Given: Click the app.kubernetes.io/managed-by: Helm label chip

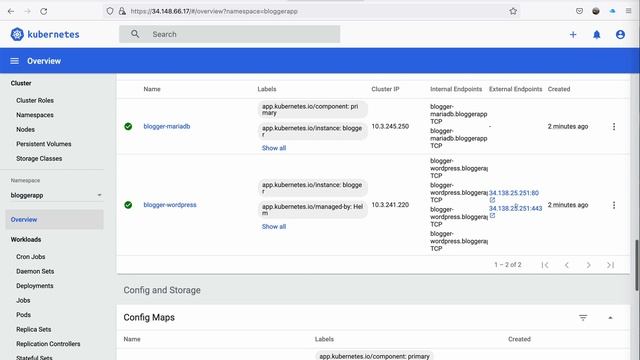Looking at the screenshot, I should (x=313, y=210).
